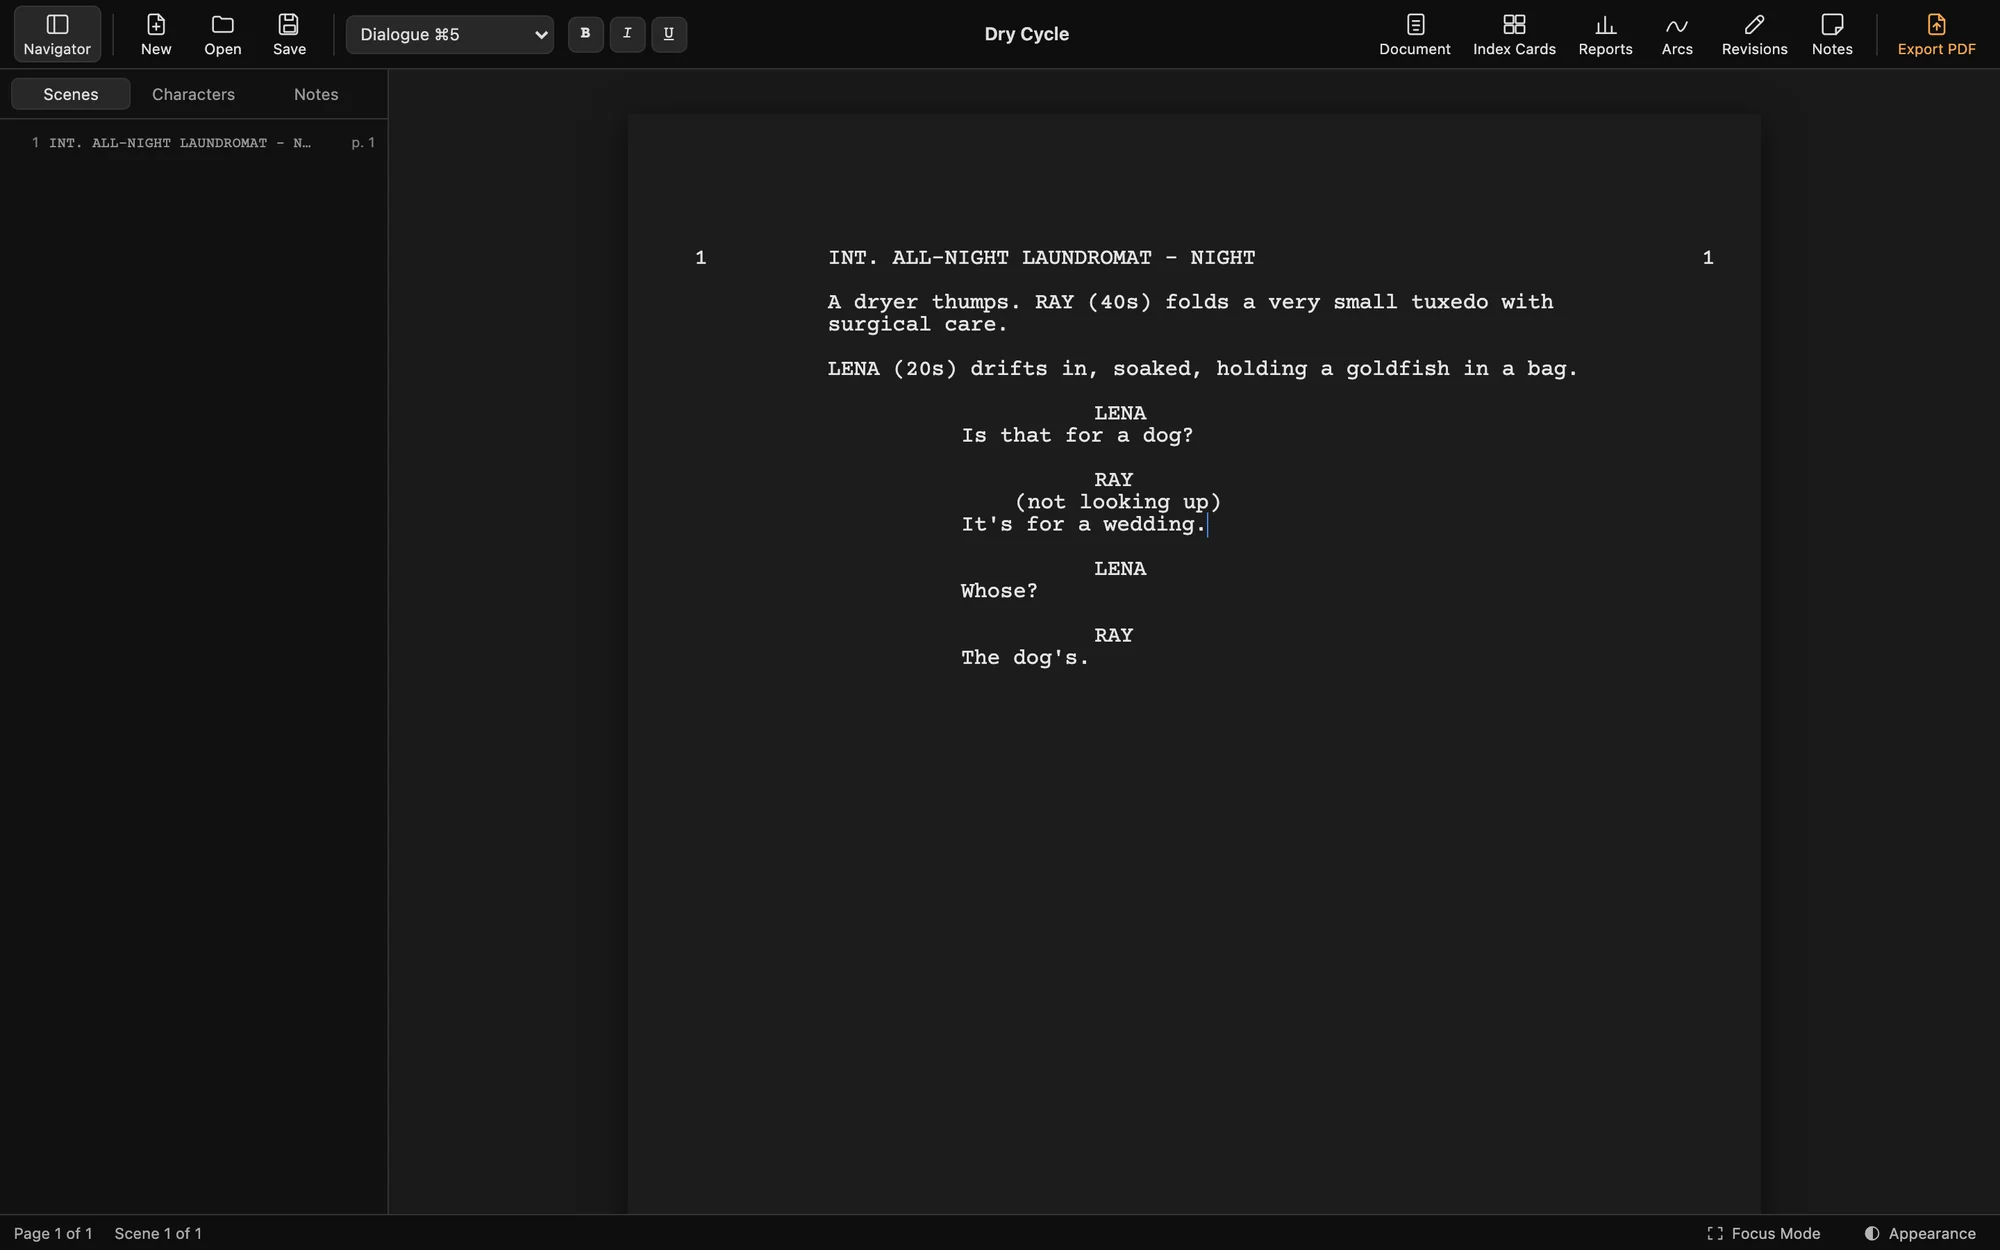Click the "Scene 1 of 1" status entry

(x=158, y=1233)
